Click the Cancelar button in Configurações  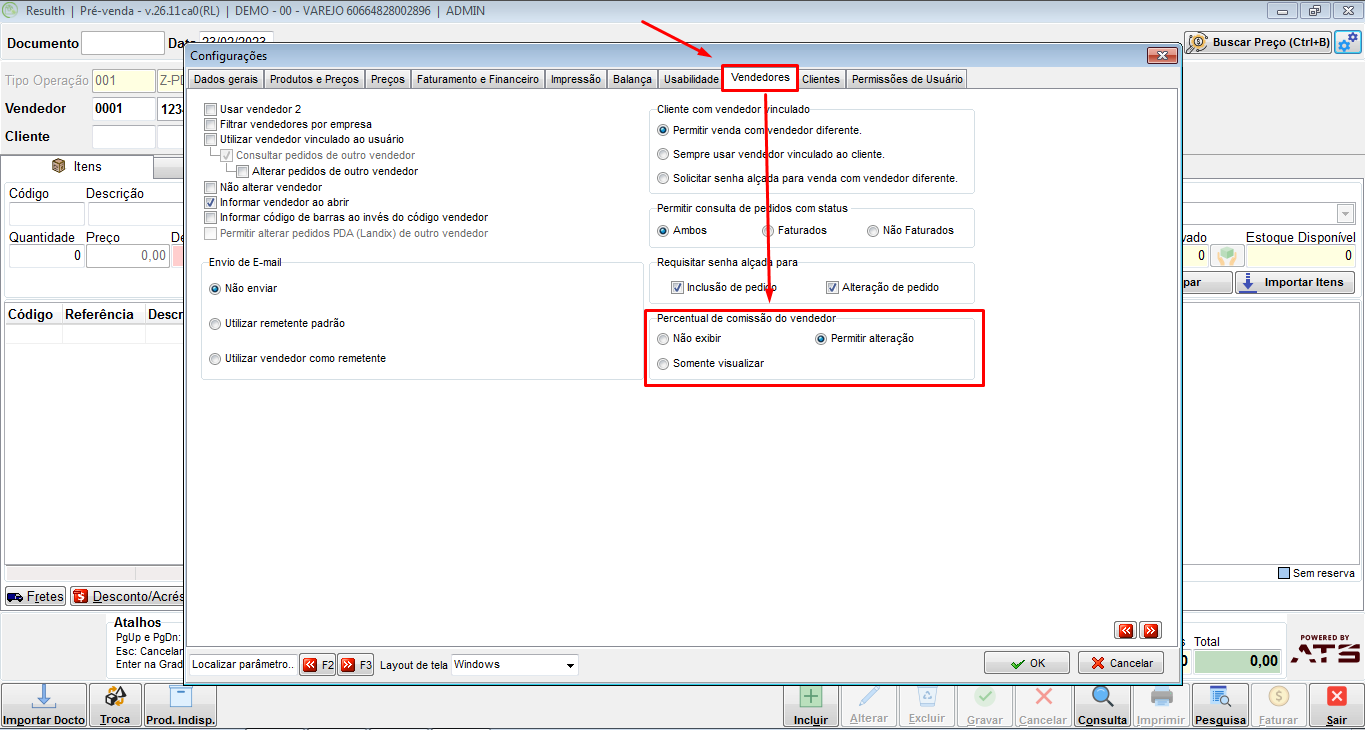click(1120, 663)
